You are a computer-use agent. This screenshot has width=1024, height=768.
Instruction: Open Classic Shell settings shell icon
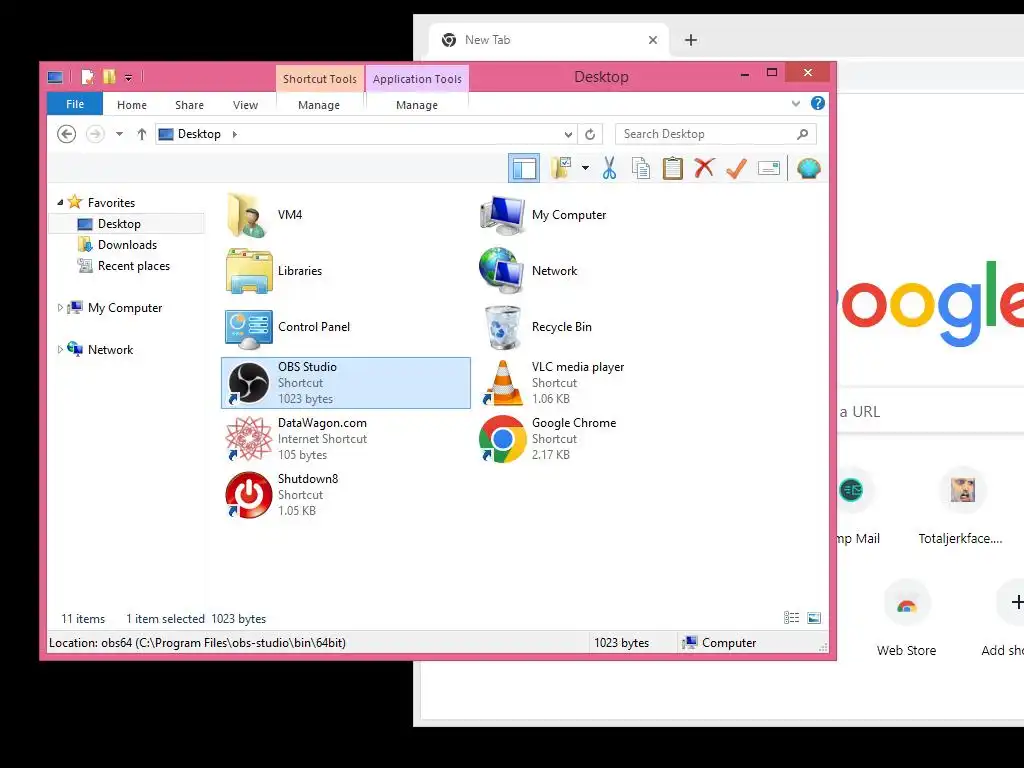(808, 168)
